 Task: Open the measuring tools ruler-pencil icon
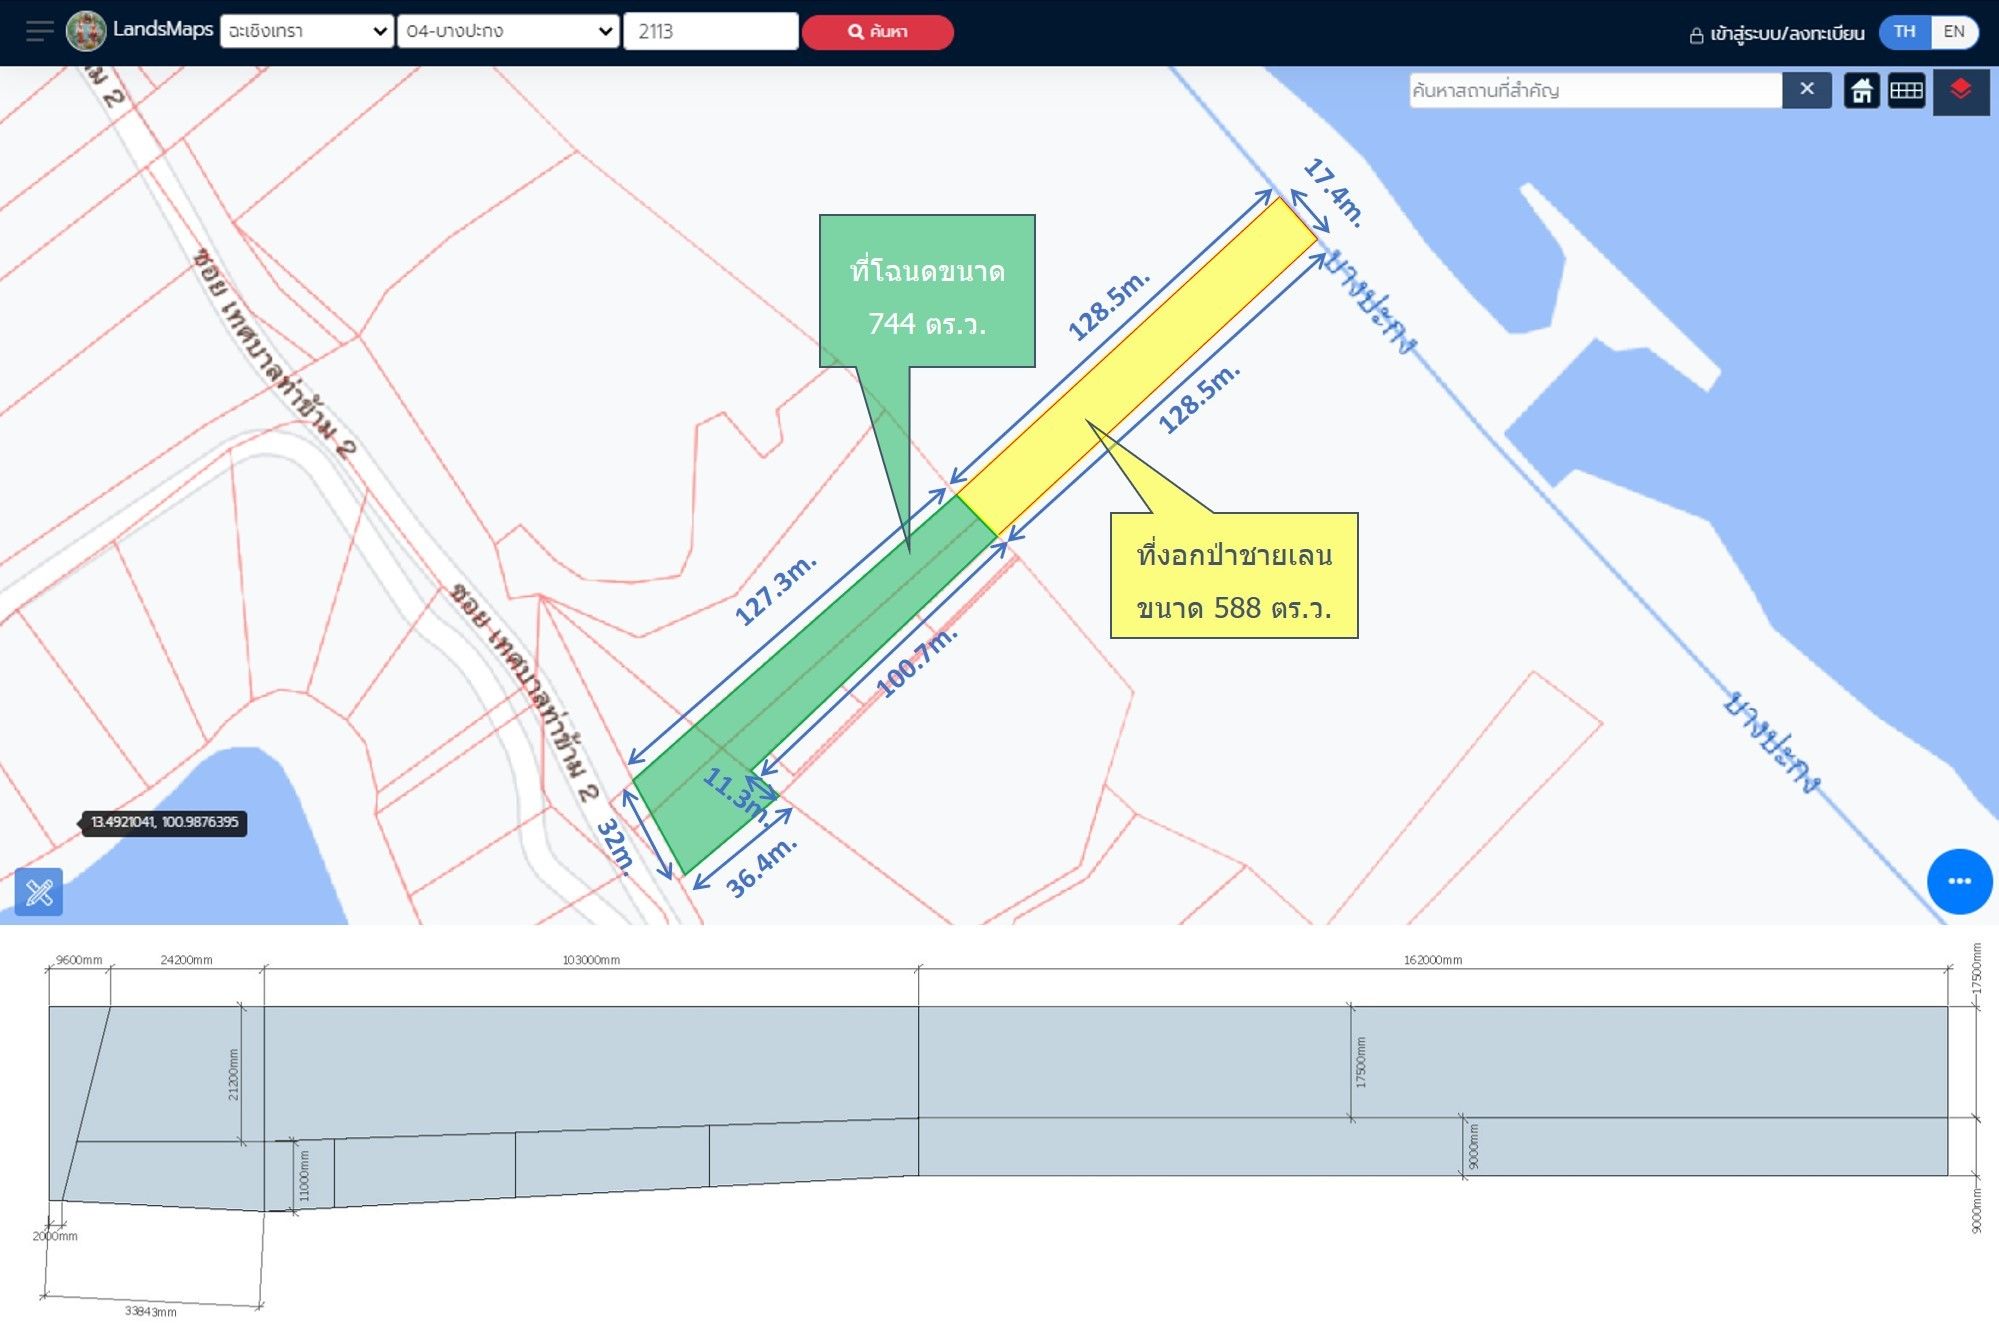[x=39, y=891]
